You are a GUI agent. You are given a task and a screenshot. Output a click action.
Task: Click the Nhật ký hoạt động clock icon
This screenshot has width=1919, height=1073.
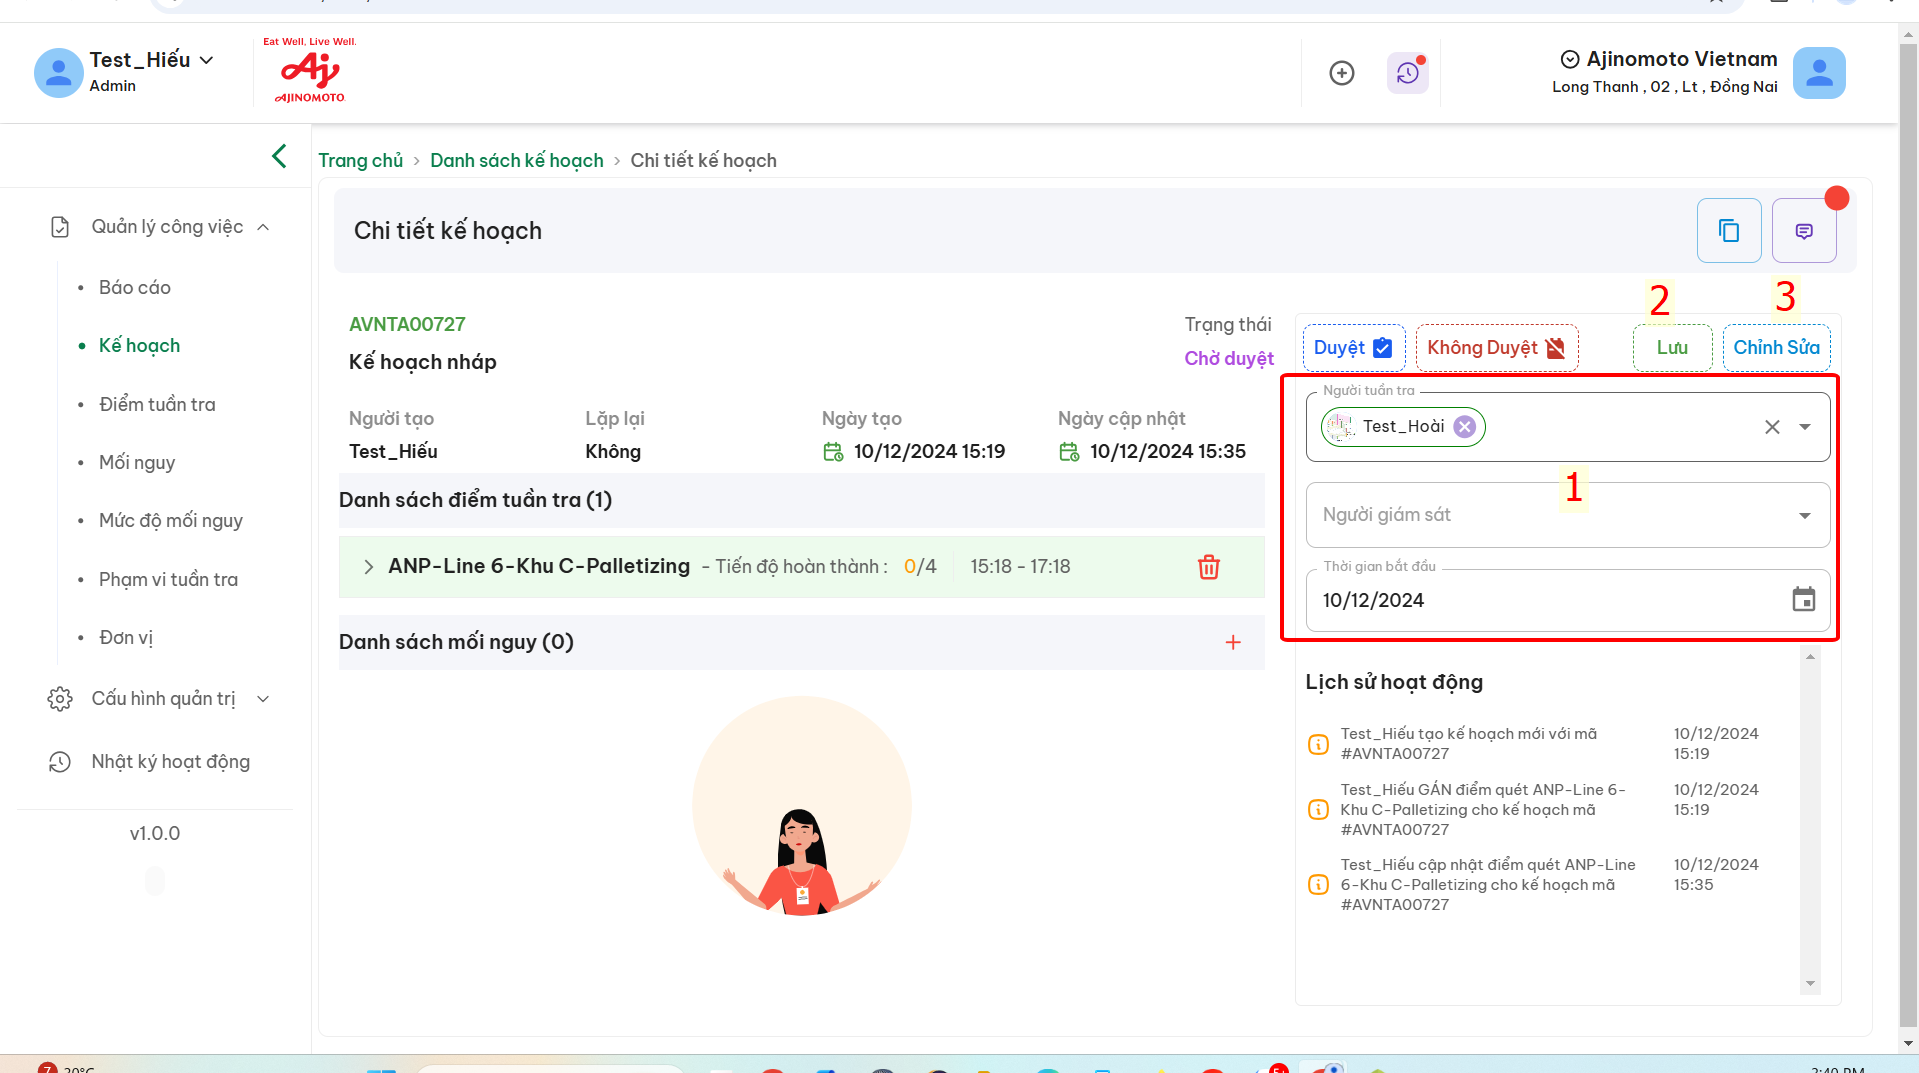[60, 762]
